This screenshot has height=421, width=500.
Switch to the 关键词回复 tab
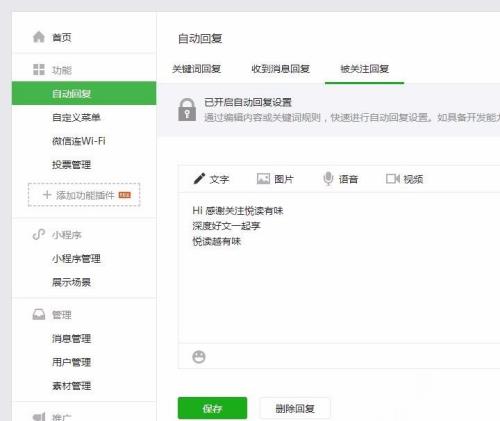pos(196,69)
